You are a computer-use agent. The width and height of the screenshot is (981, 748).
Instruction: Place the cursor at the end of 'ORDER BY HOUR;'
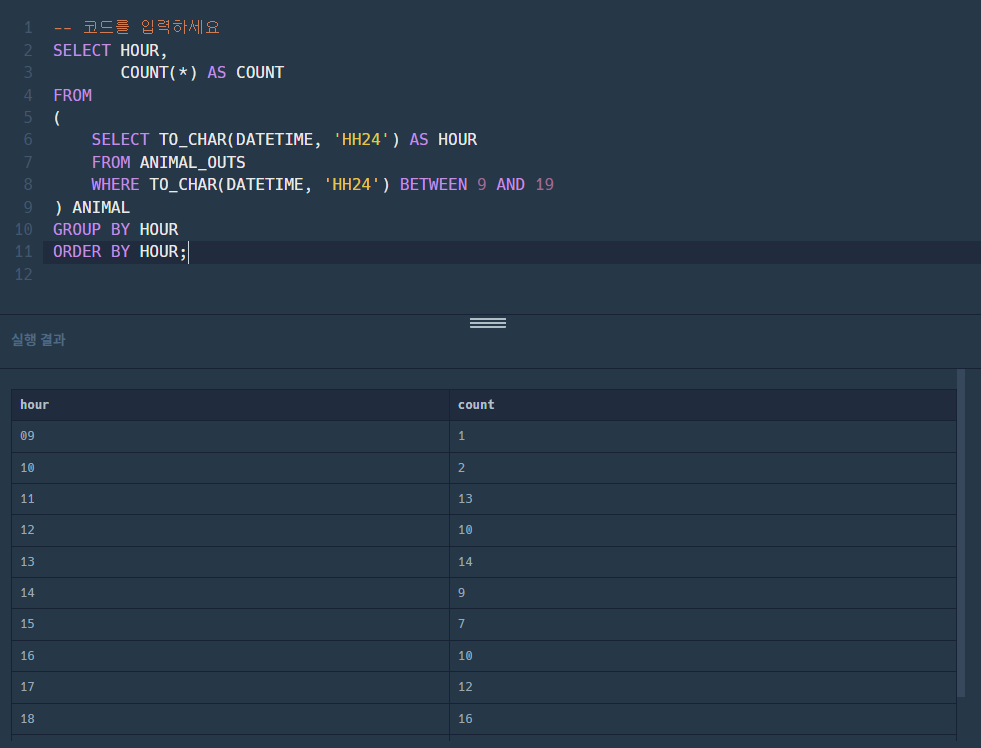pos(187,252)
